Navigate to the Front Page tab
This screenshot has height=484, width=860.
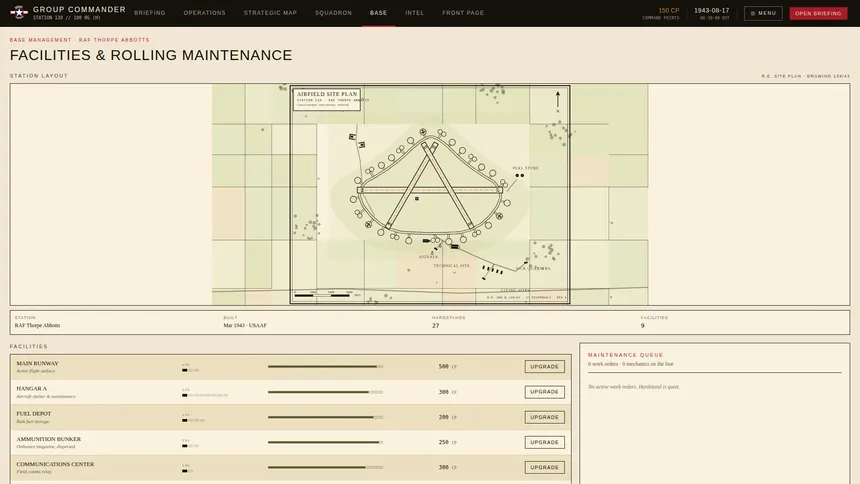463,13
